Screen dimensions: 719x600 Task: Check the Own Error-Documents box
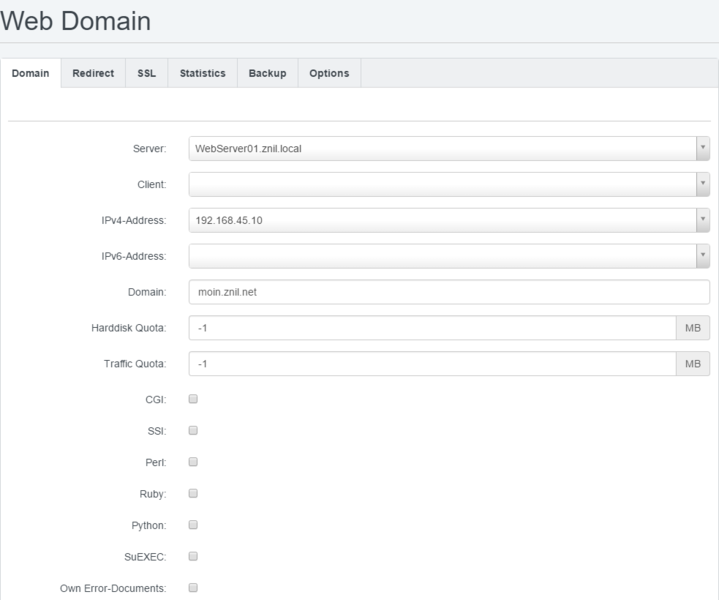pos(194,587)
